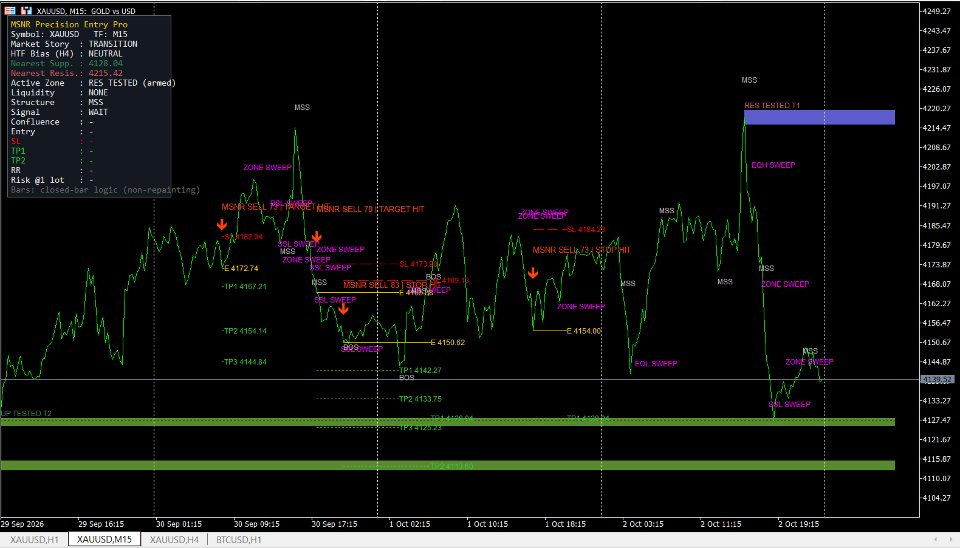Click the TP3 4144.84 label
The width and height of the screenshot is (960, 548).
[x=244, y=362]
